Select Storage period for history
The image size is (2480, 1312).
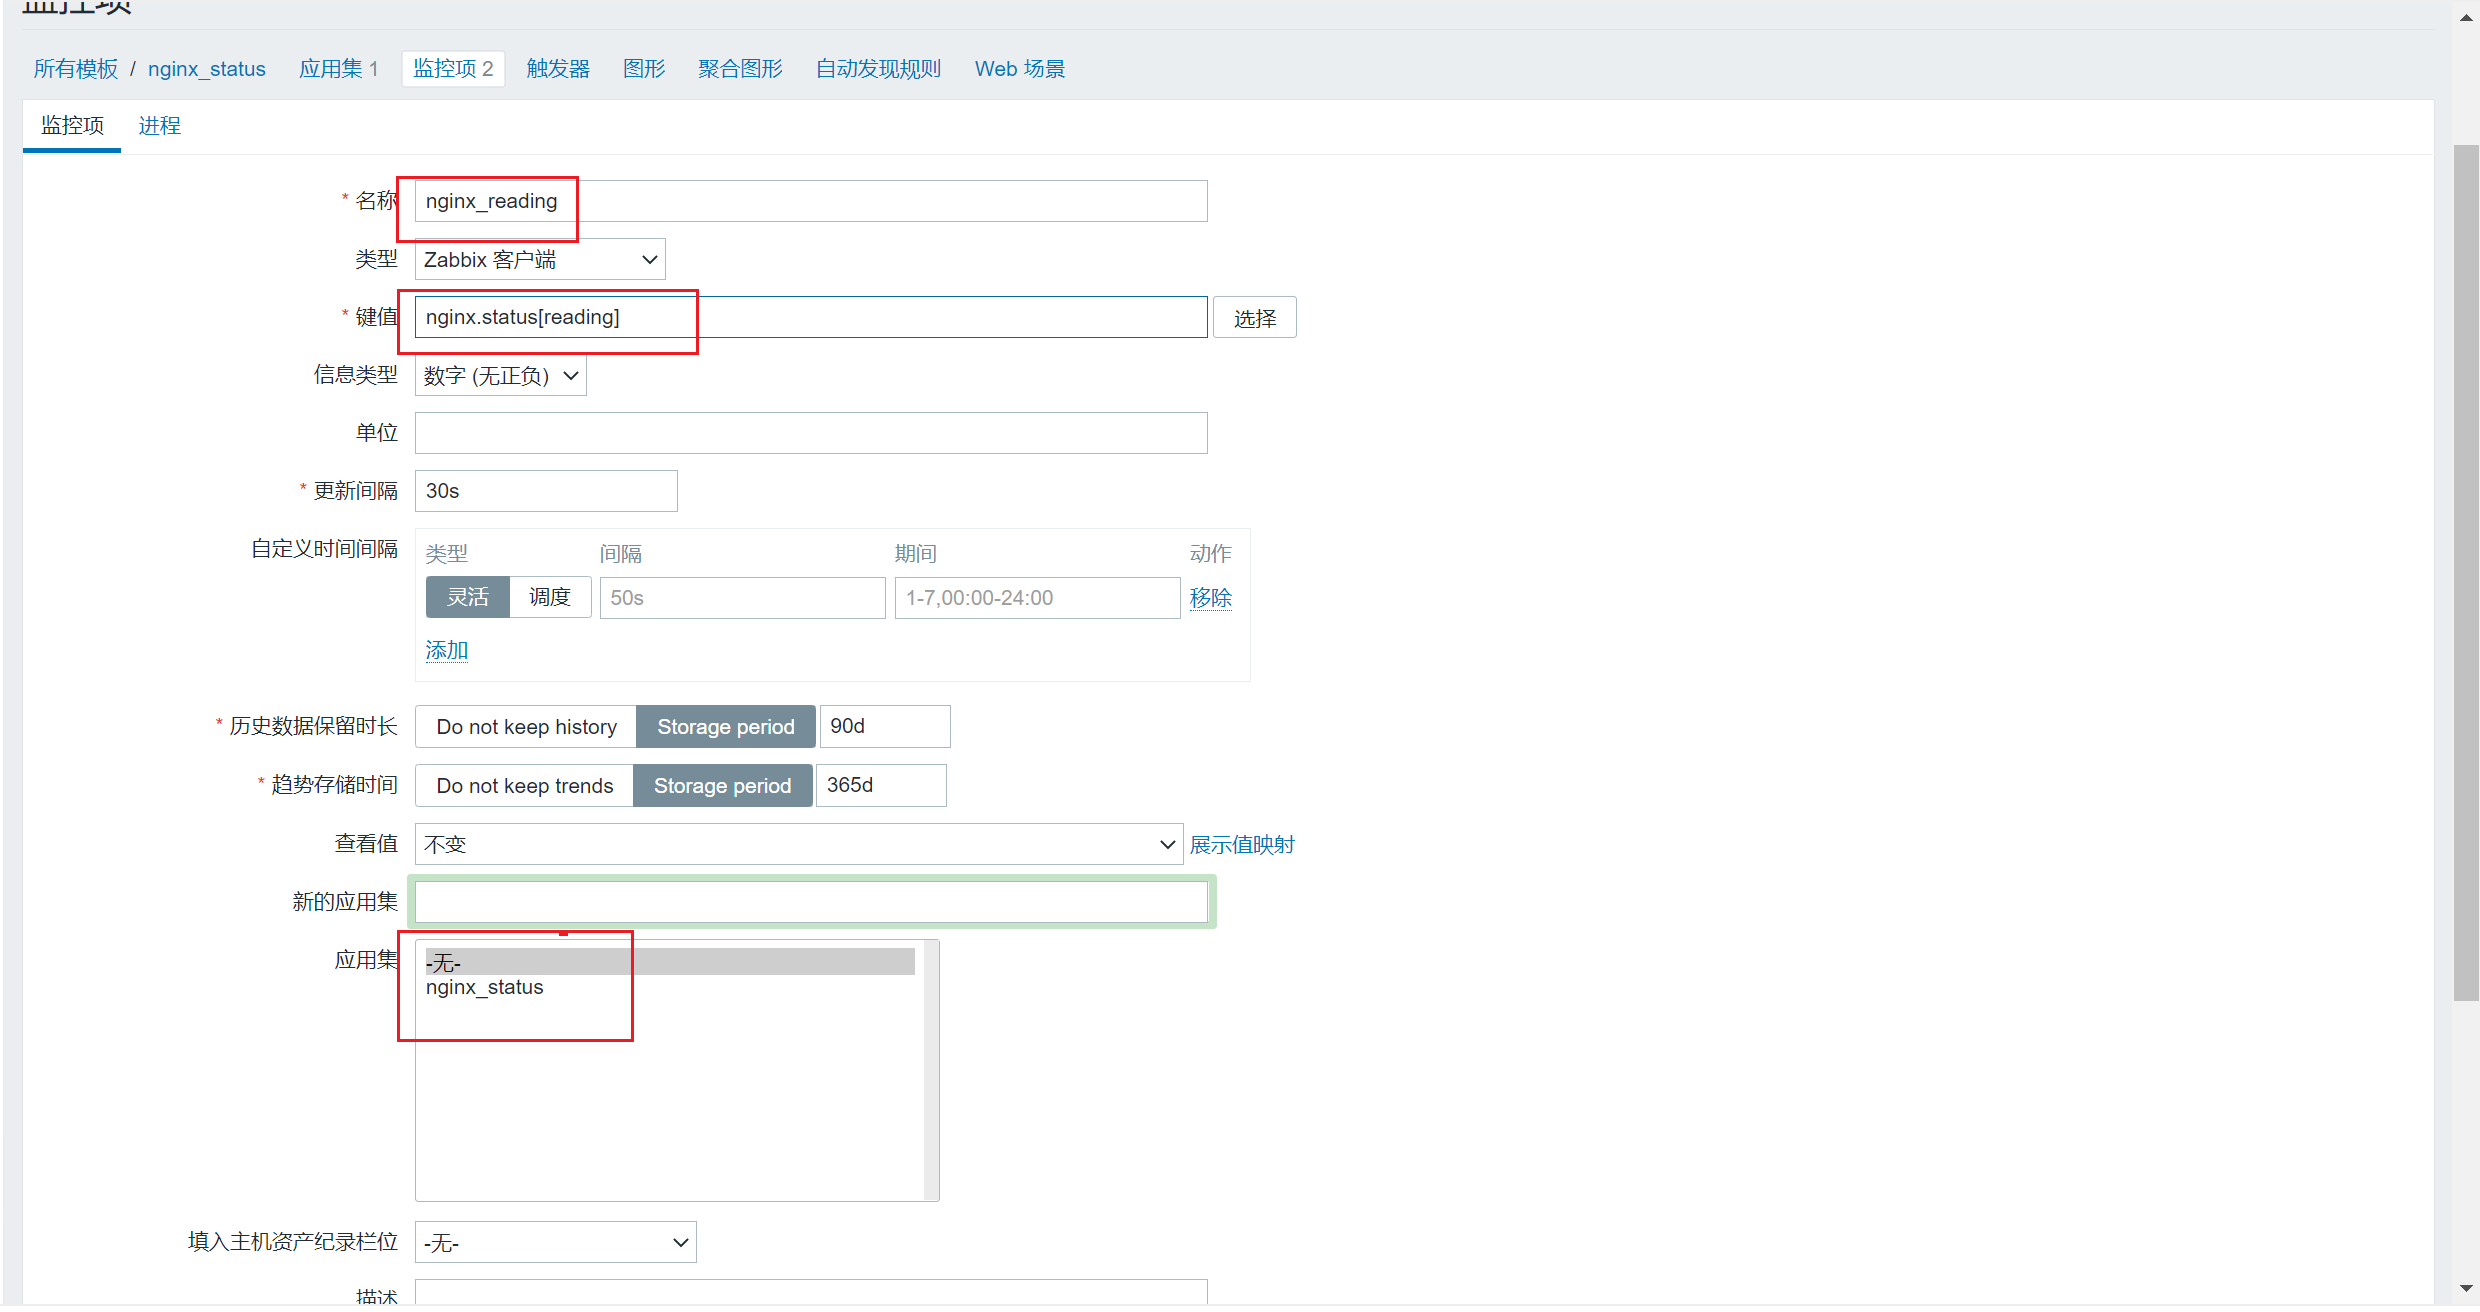click(726, 727)
